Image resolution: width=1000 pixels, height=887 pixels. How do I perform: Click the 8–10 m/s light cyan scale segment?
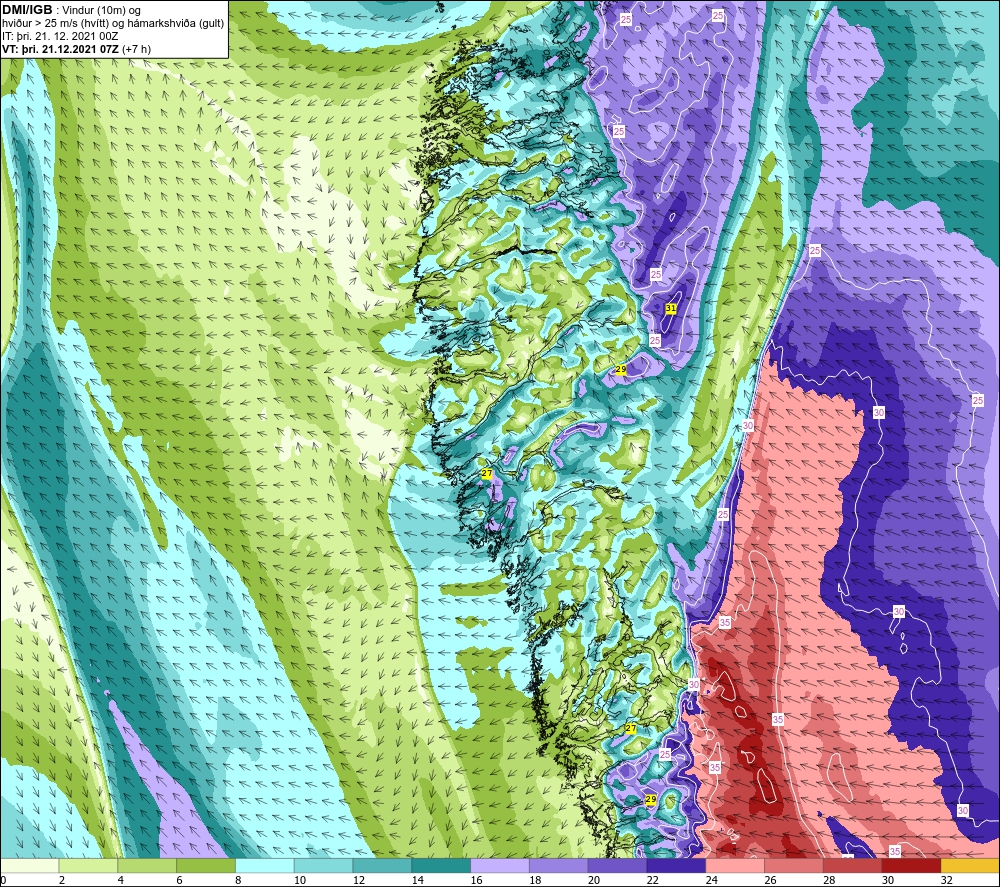265,866
